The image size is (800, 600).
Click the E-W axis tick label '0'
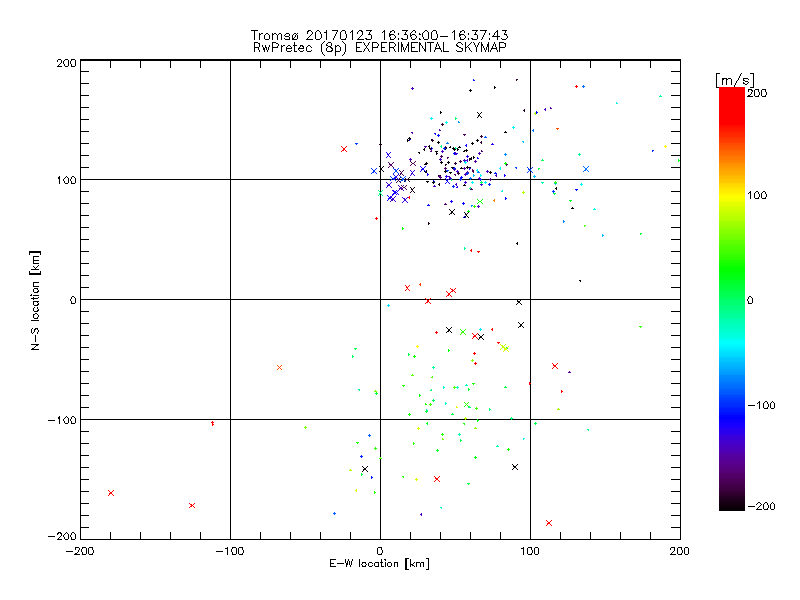380,551
